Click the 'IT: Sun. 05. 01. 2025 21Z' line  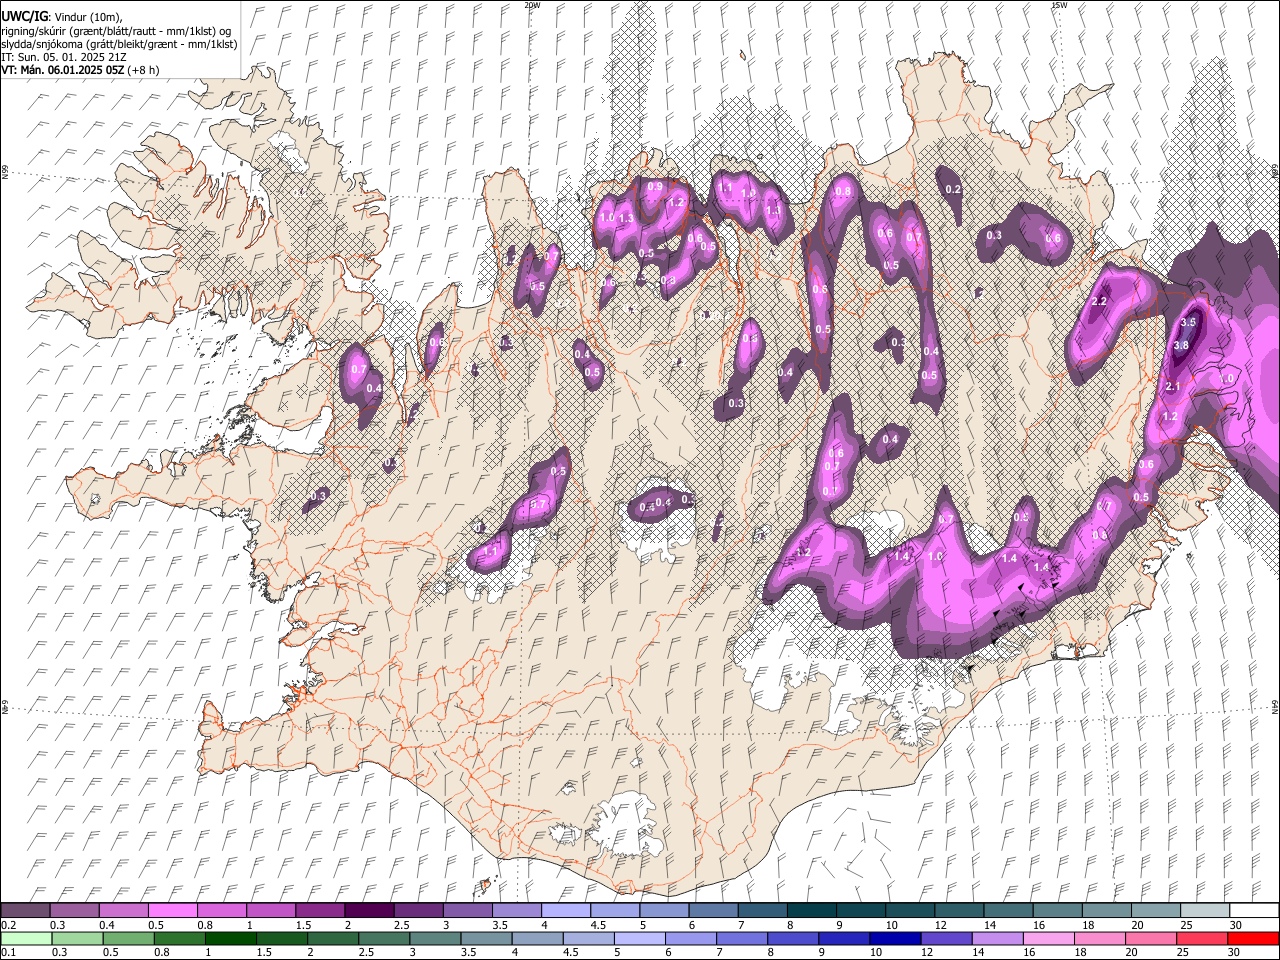[x=64, y=58]
